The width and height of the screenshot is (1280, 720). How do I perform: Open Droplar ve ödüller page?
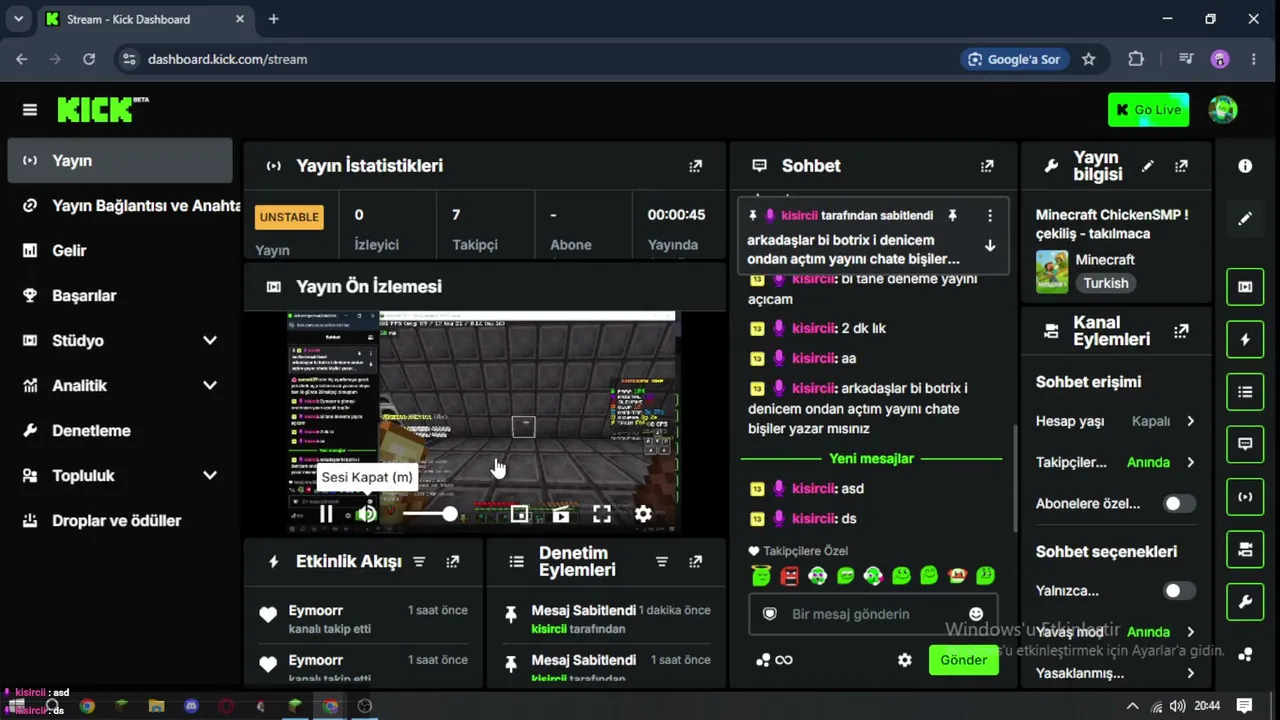(120, 521)
